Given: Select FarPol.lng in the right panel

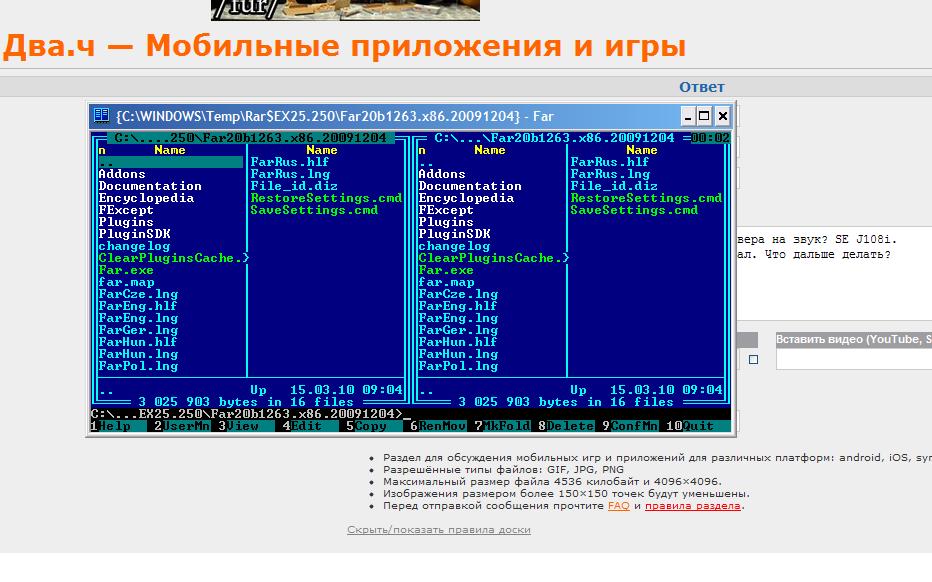Looking at the screenshot, I should click(458, 366).
